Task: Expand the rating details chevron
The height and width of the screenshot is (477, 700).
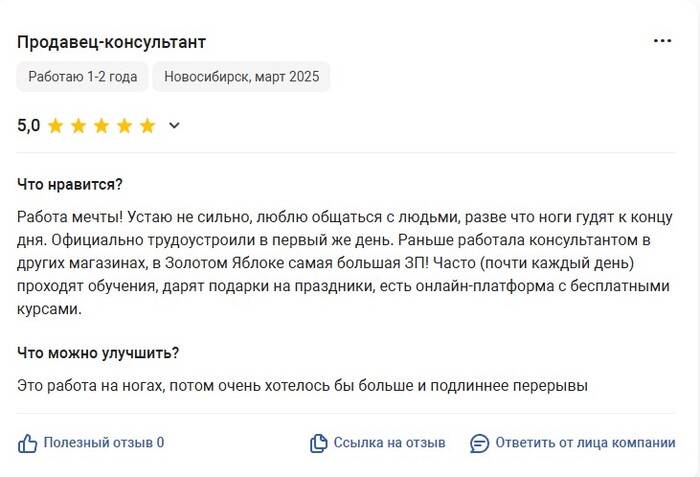Action: coord(174,126)
